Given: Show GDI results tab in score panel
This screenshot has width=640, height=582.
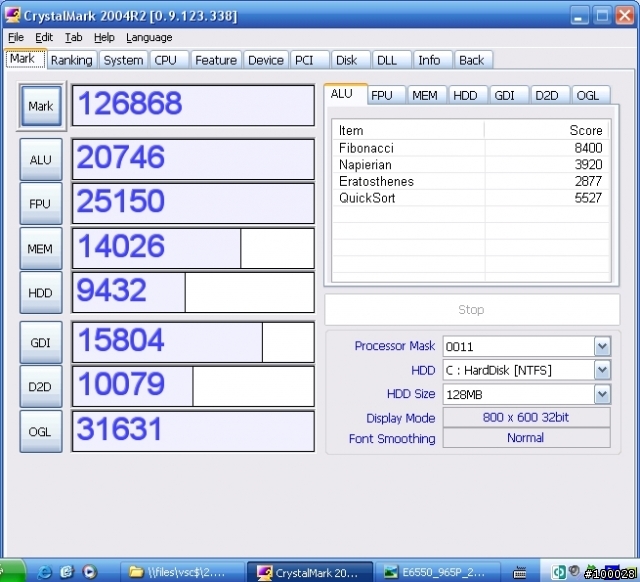Looking at the screenshot, I should coord(509,96).
